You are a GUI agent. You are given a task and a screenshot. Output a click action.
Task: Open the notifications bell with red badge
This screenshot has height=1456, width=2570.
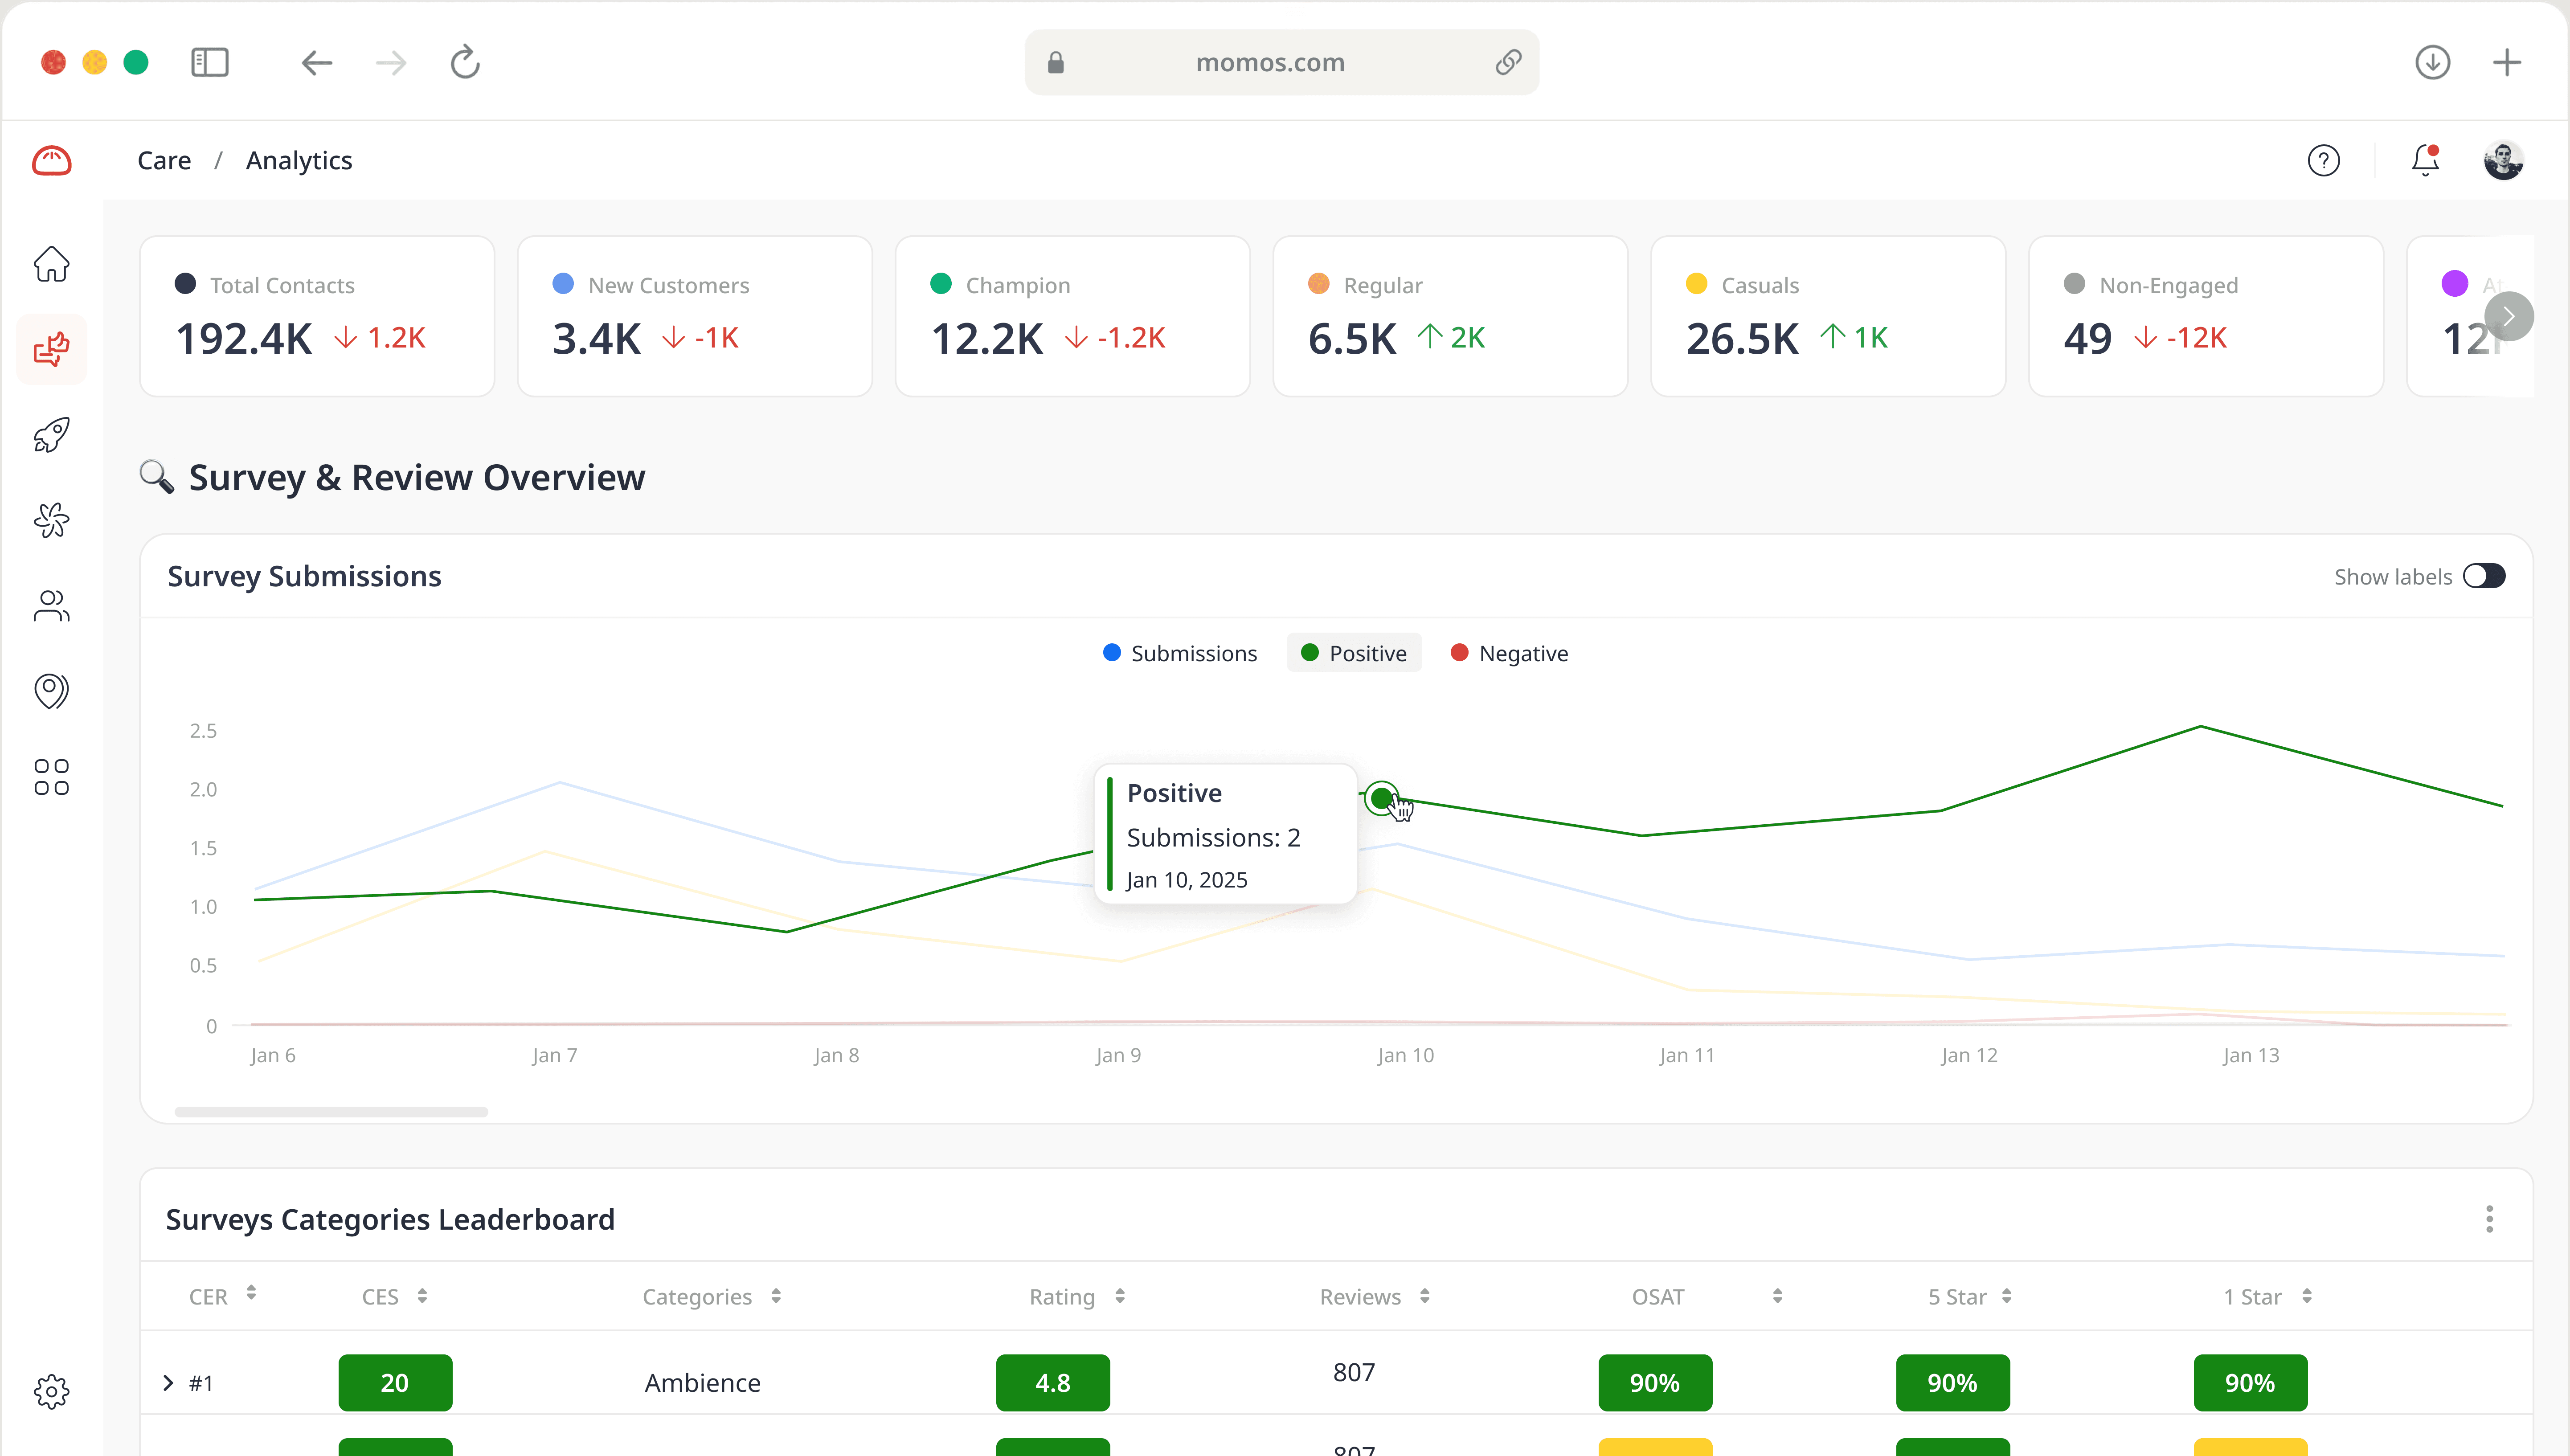(x=2424, y=160)
